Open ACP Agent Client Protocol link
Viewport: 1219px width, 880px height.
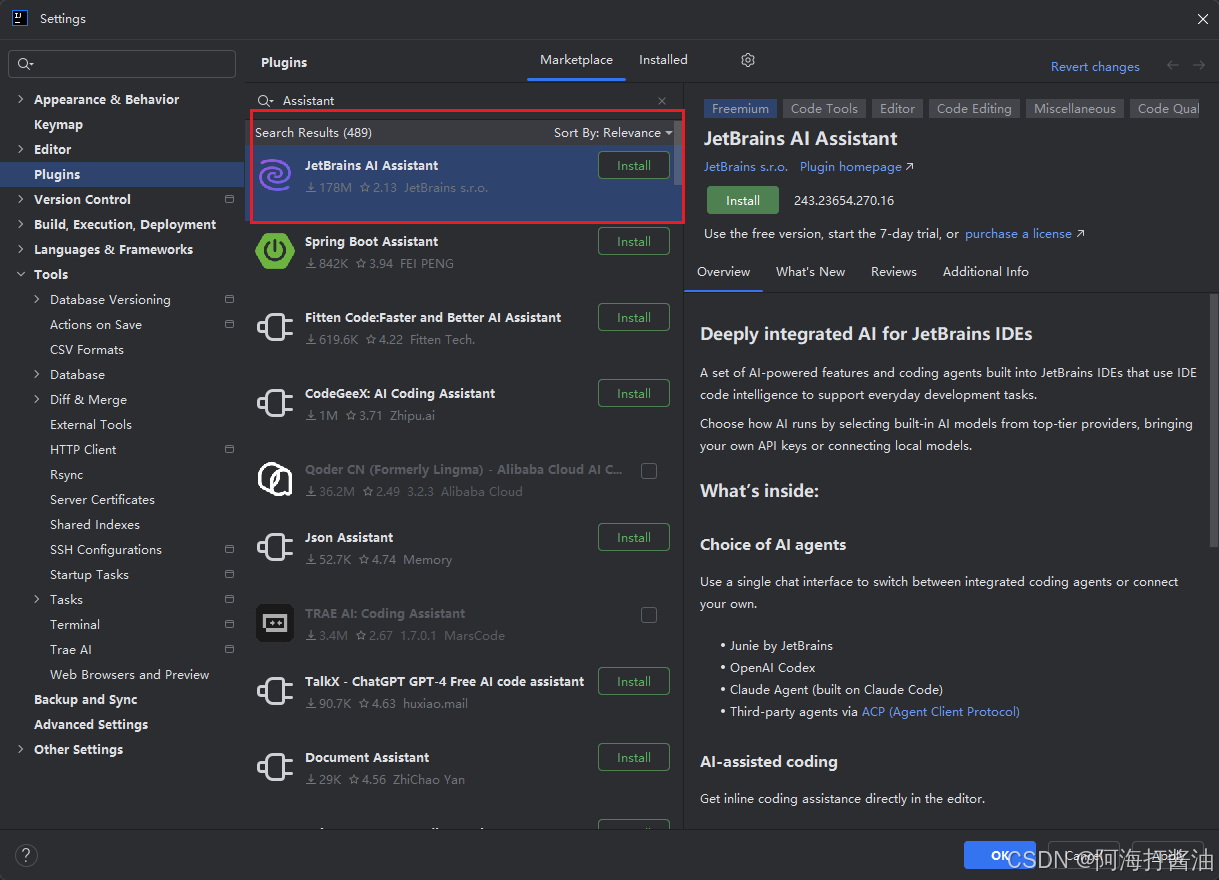[941, 712]
